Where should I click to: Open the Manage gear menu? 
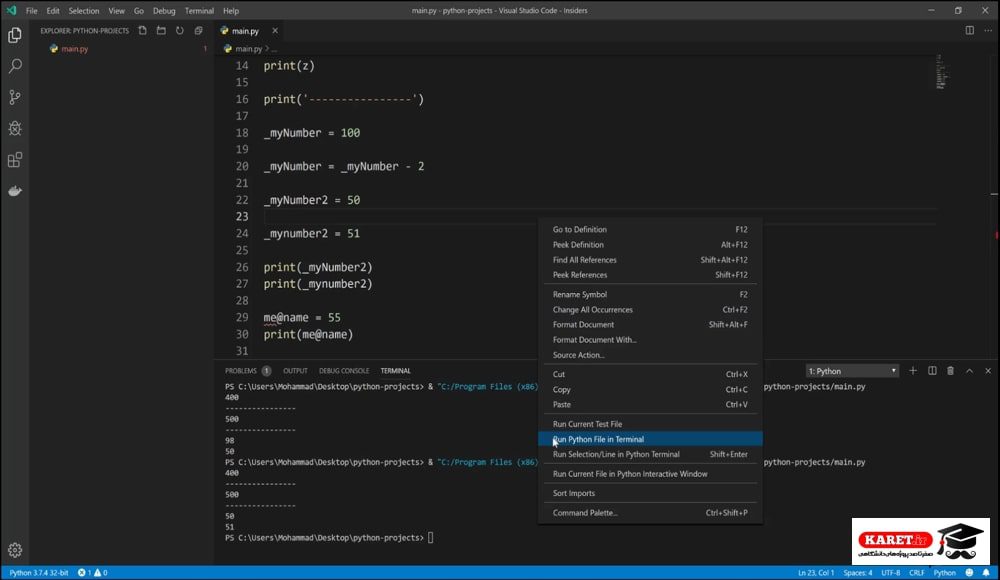tap(15, 550)
